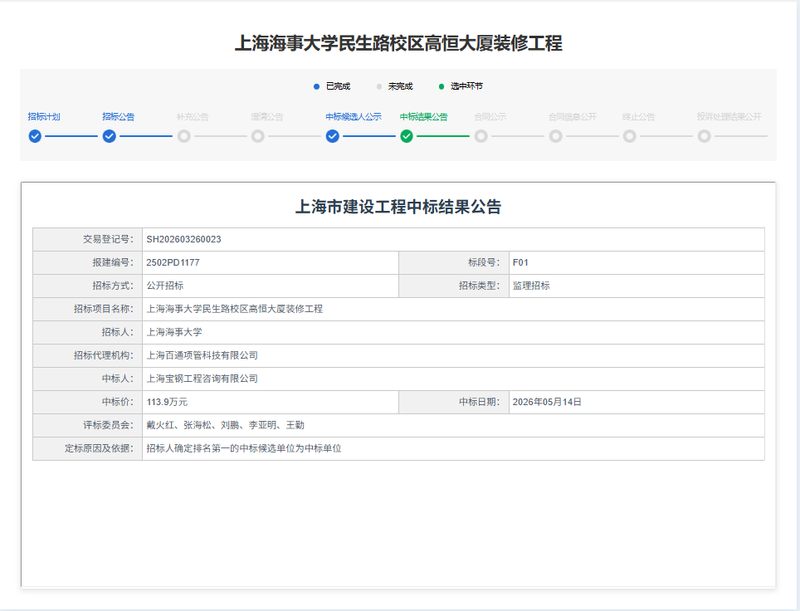This screenshot has height=611, width=800.
Task: Click the 未完成 legend text
Action: coord(401,86)
